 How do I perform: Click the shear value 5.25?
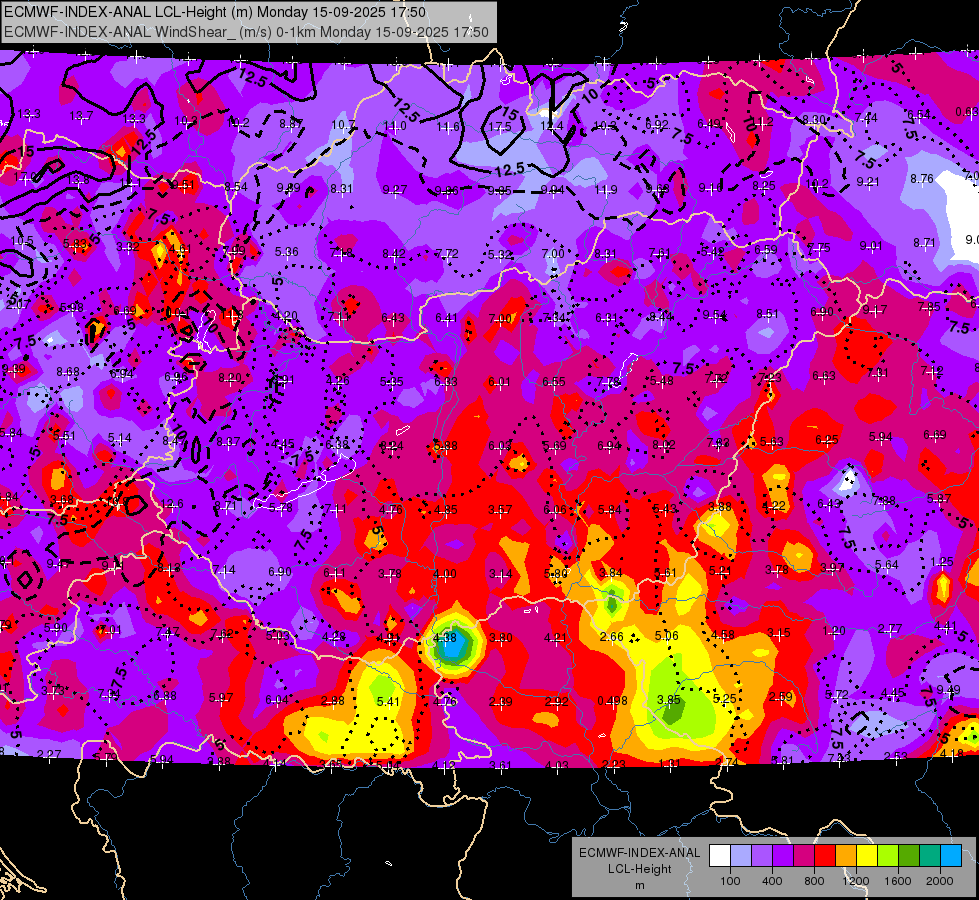[x=724, y=698]
